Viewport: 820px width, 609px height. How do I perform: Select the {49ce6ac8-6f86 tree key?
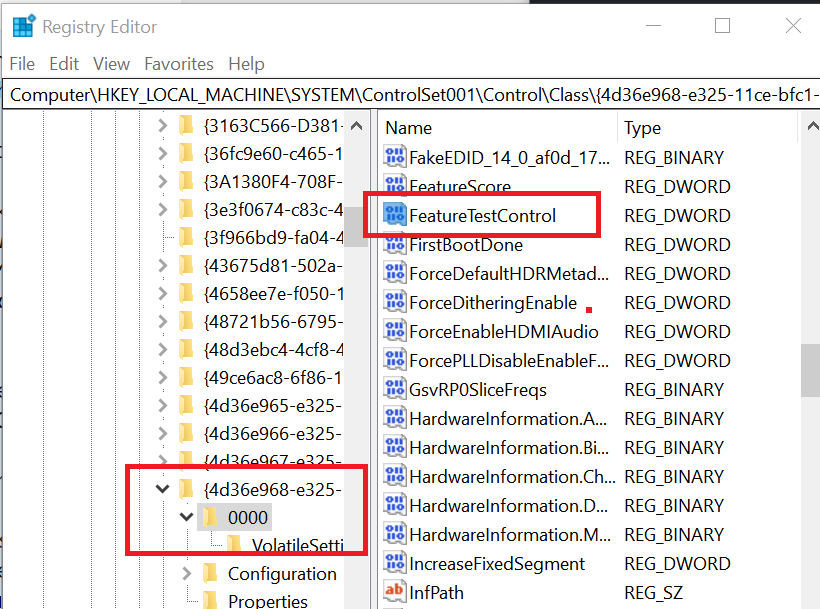point(273,377)
